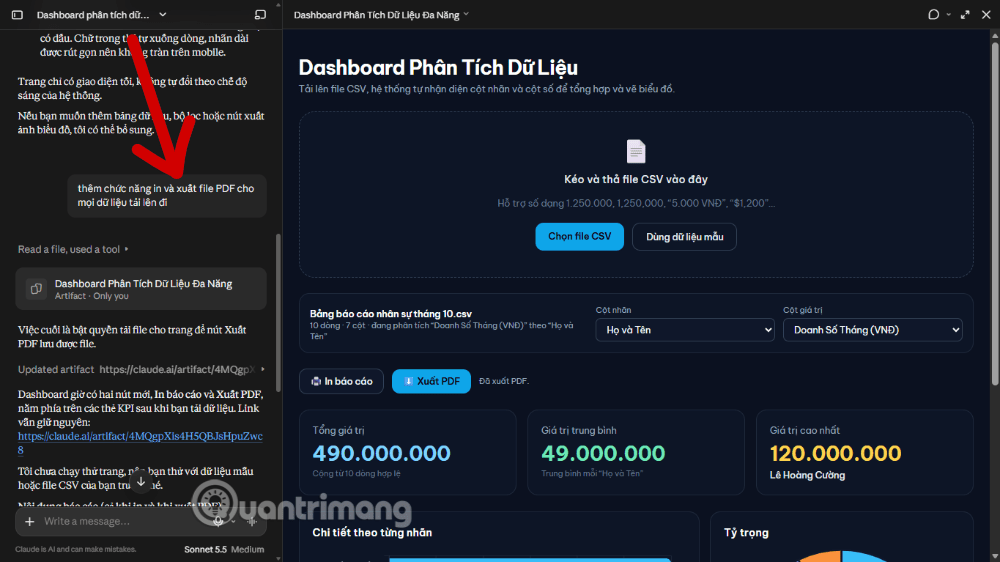
Task: Click the 120.000.000 highest value
Action: [x=835, y=453]
